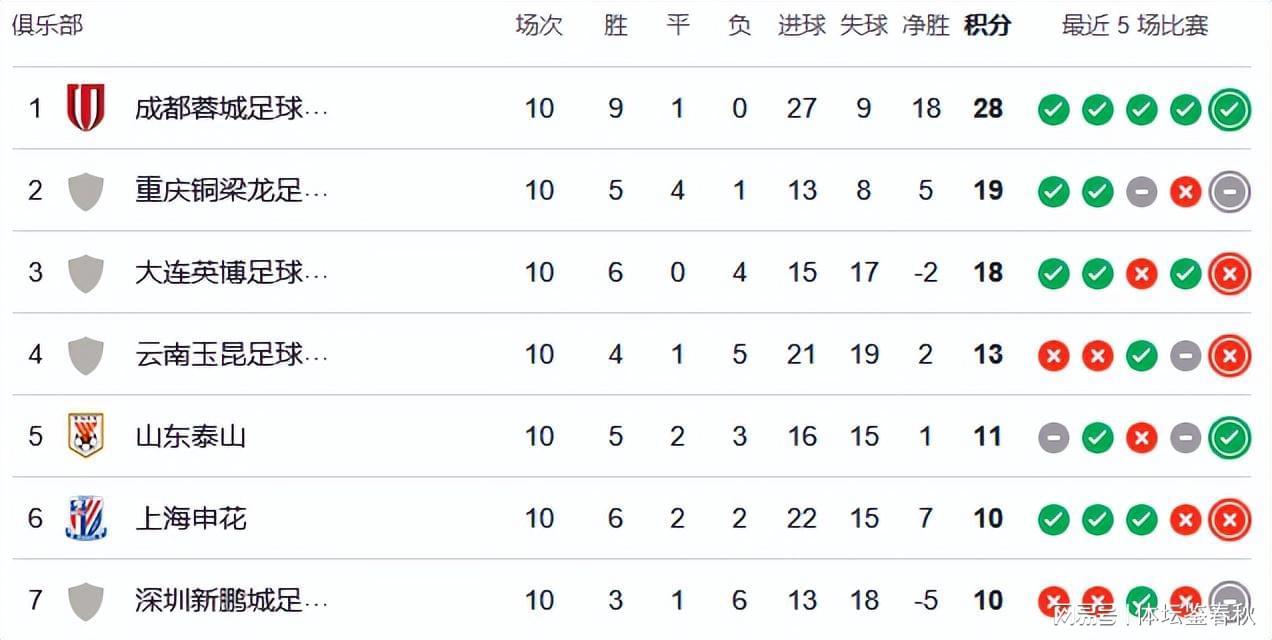Sort the table by 积分 column header
The height and width of the screenshot is (640, 1272).
987,26
